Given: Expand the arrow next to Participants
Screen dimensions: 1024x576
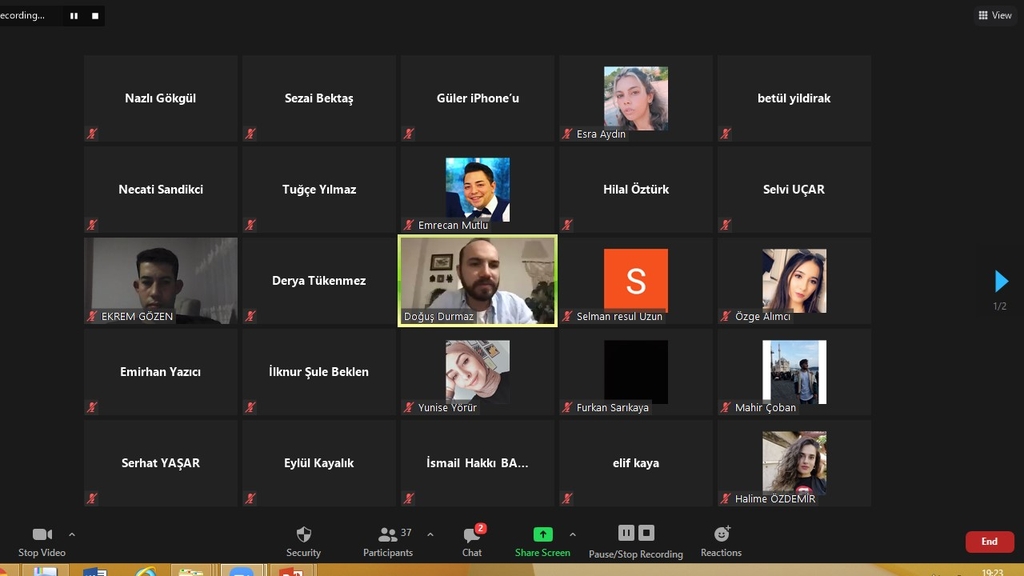Looking at the screenshot, I should [430, 534].
